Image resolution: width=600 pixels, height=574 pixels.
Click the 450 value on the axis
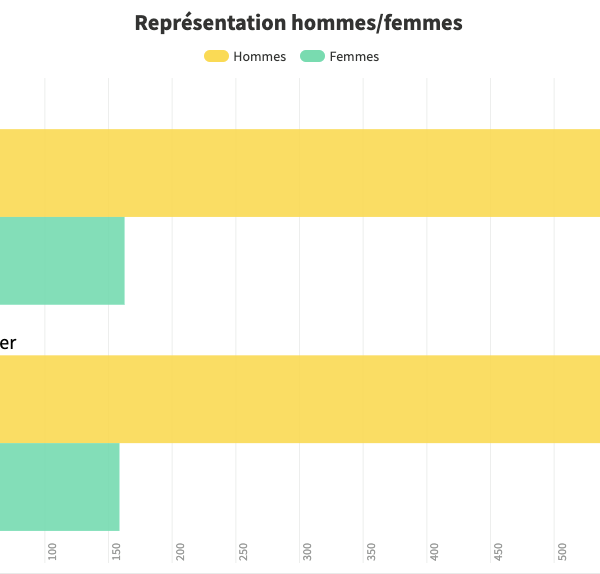point(499,551)
